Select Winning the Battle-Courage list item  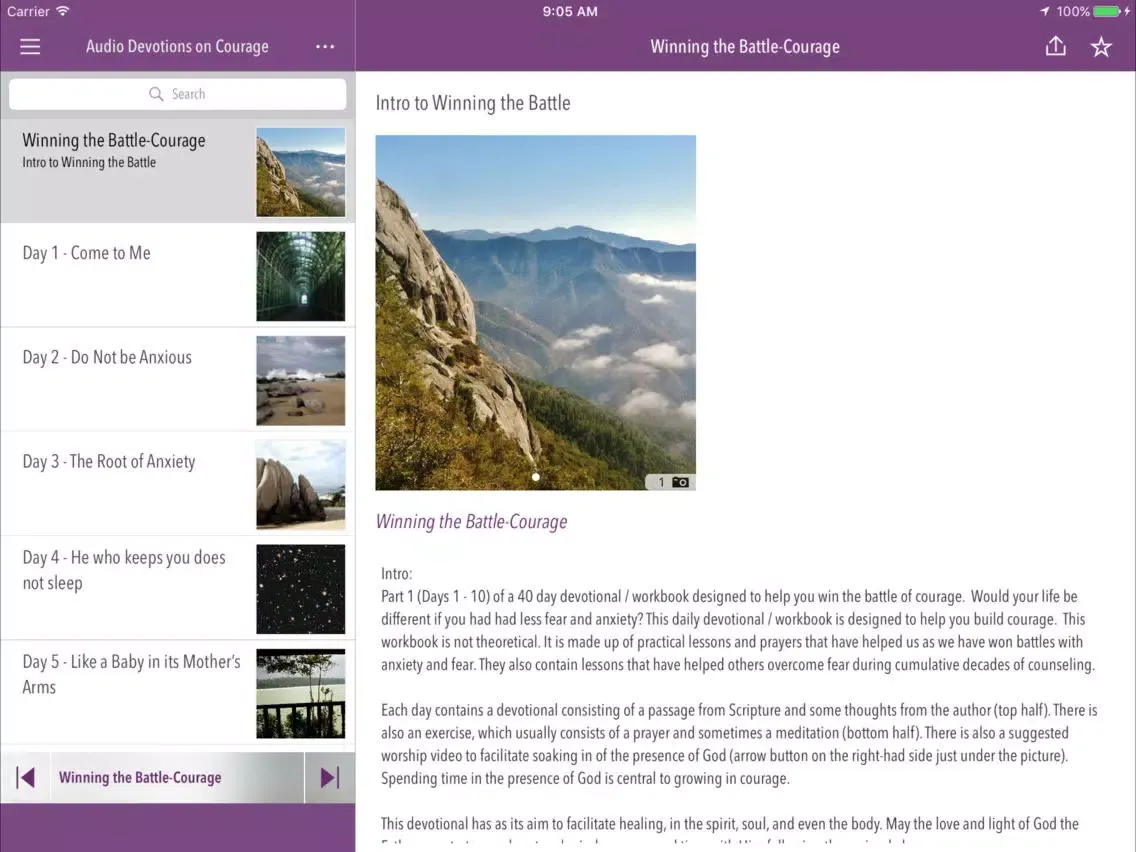tap(178, 172)
